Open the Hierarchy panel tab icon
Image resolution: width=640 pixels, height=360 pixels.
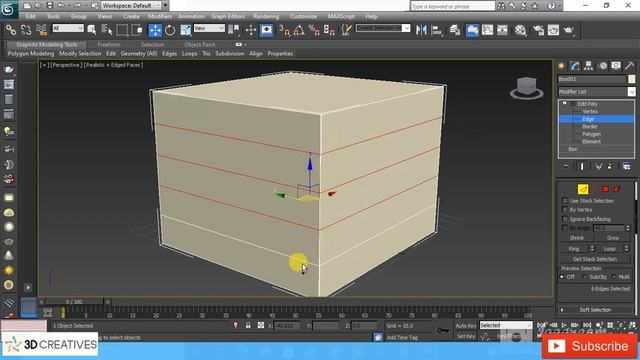(589, 66)
